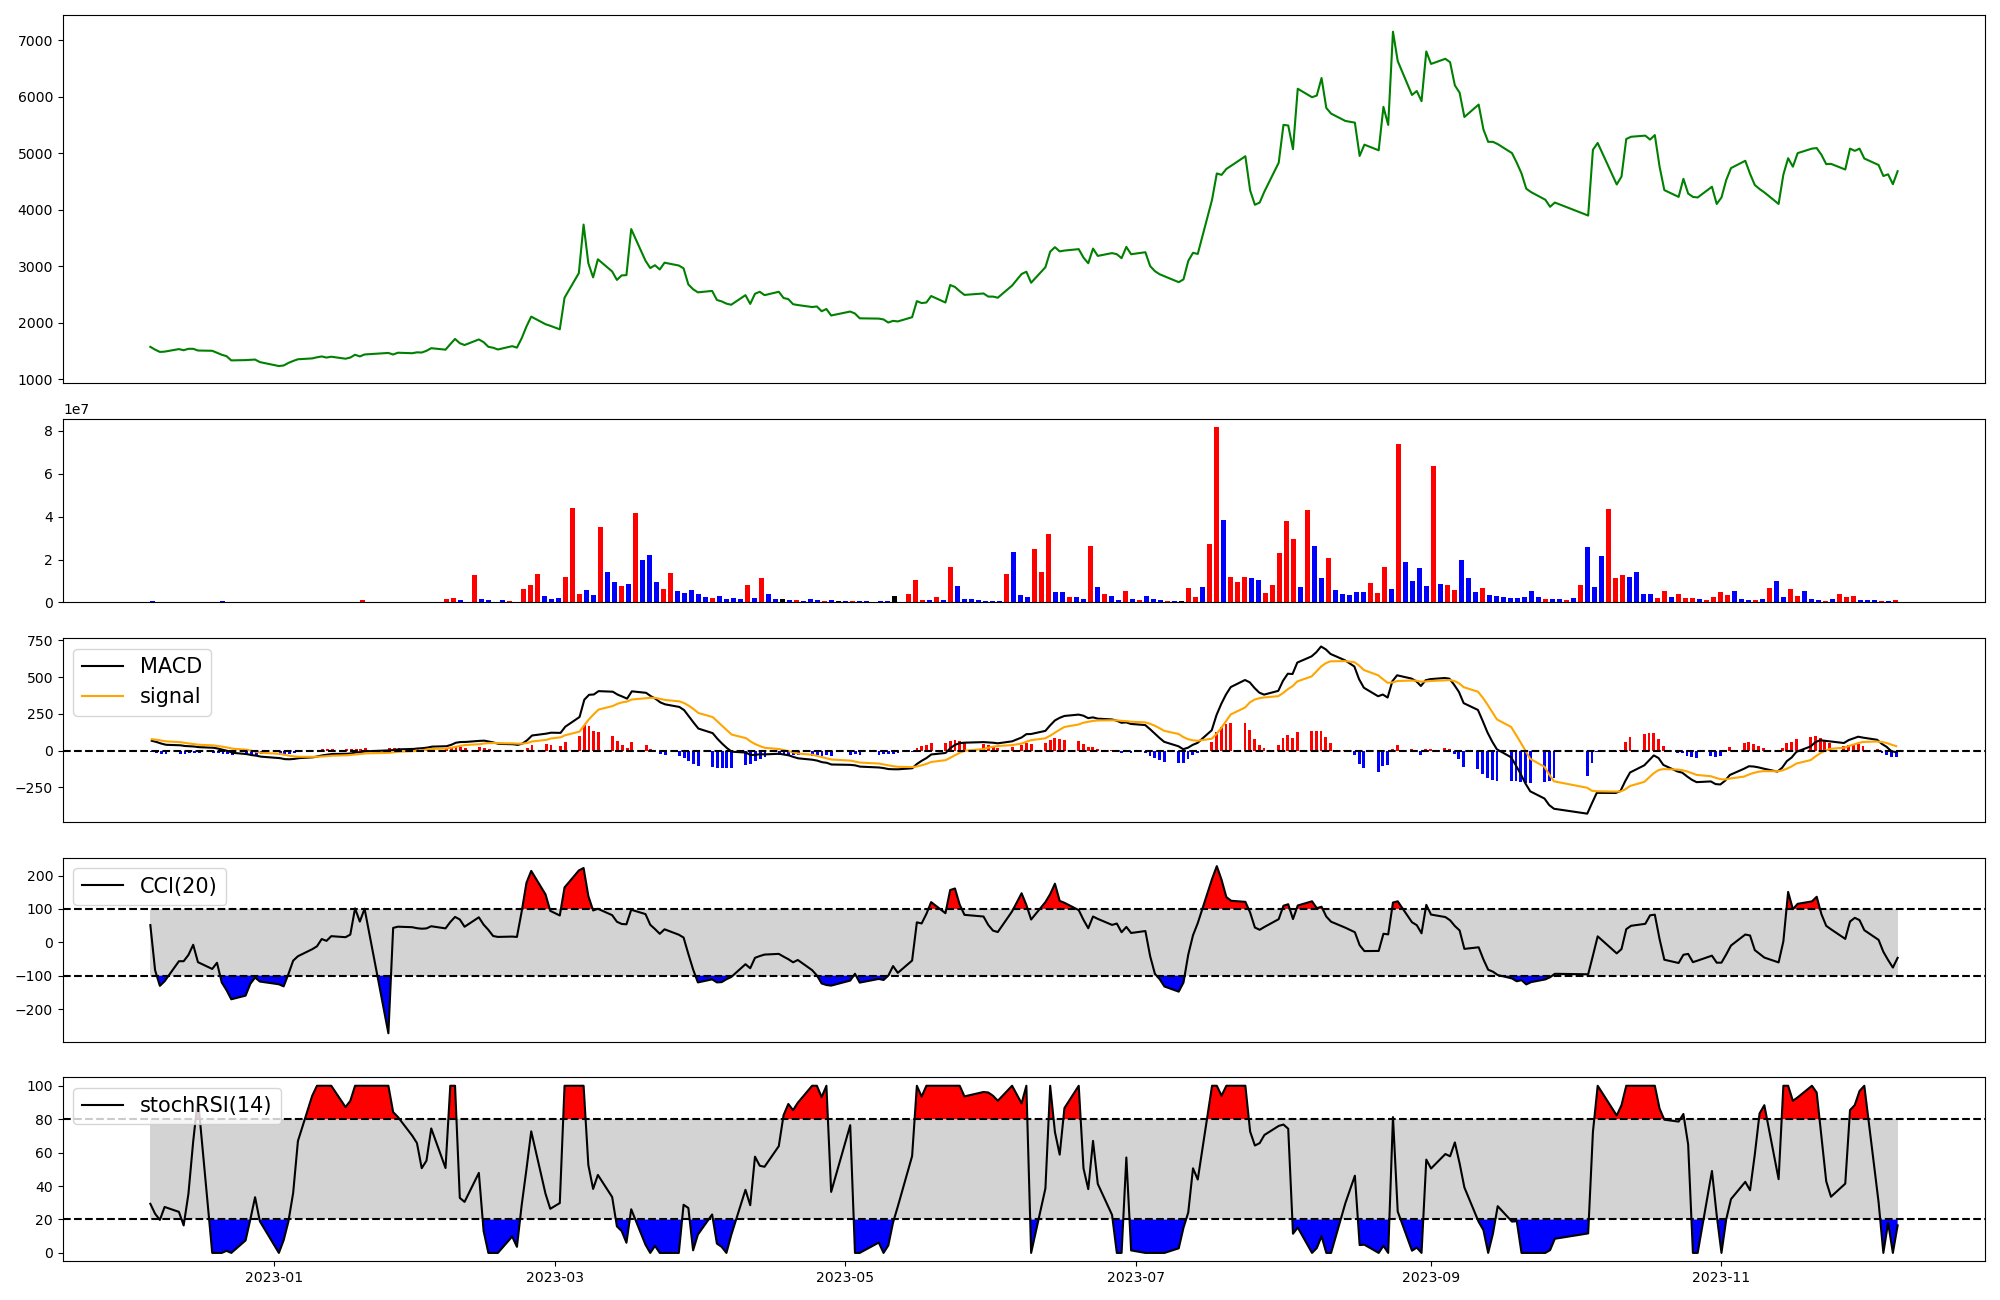Click the CCI(20) legend entry
2000x1300 pixels.
tap(177, 886)
